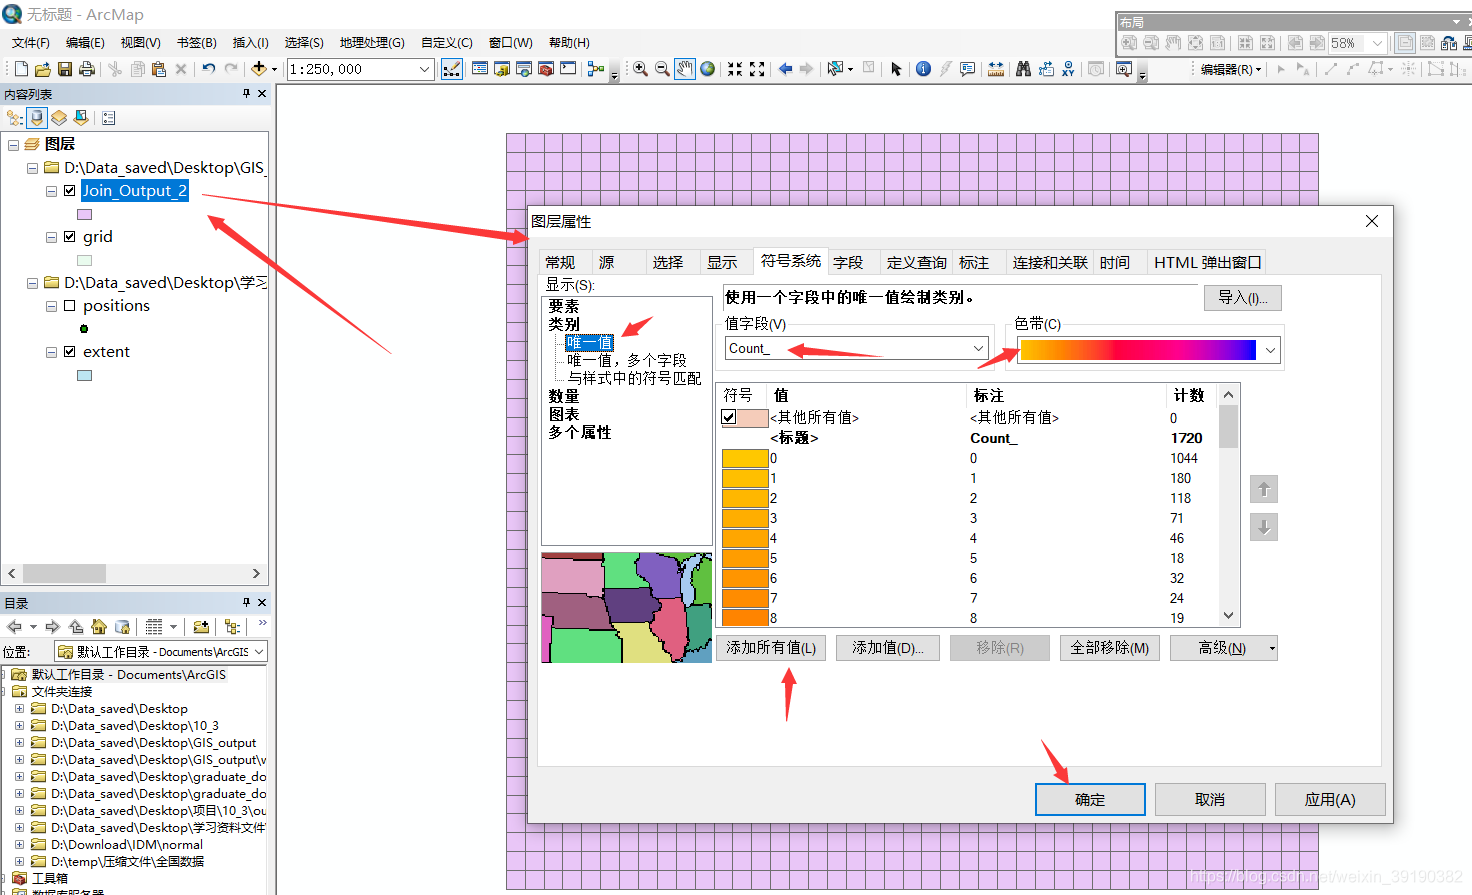1472x895 pixels.
Task: Select 数量 category in display list
Action: (x=564, y=396)
